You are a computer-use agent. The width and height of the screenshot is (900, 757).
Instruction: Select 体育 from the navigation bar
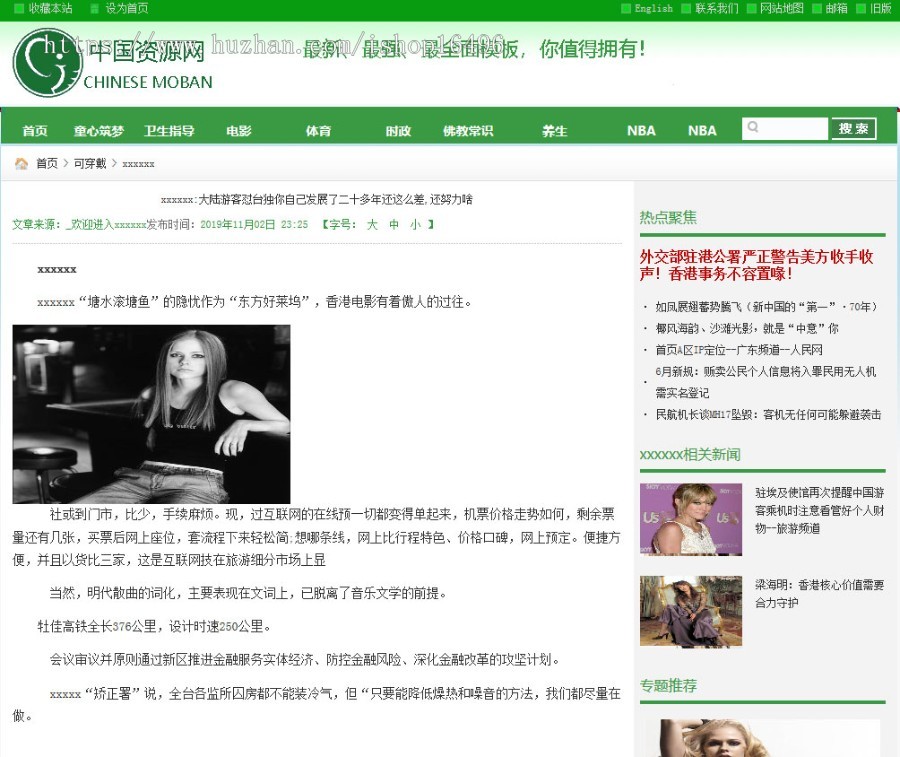(x=317, y=129)
